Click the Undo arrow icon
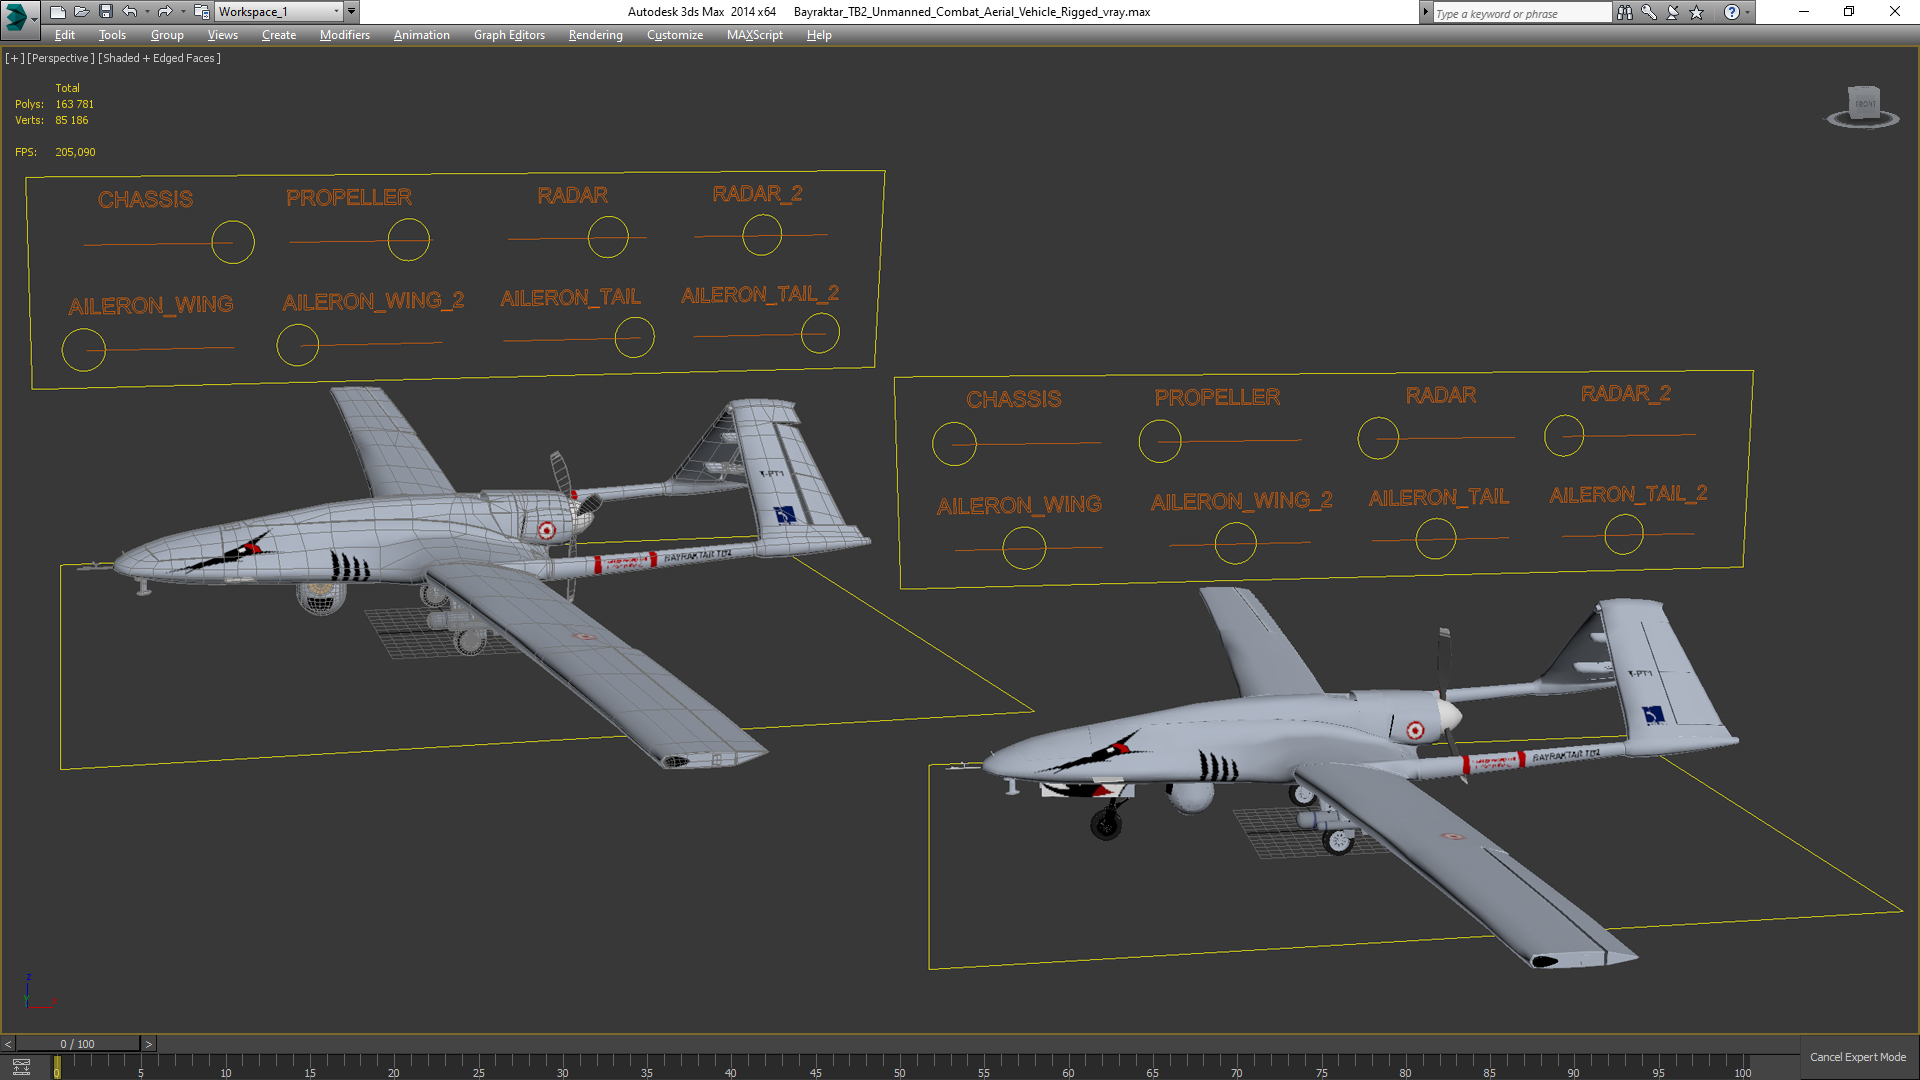Image resolution: width=1920 pixels, height=1080 pixels. point(130,12)
